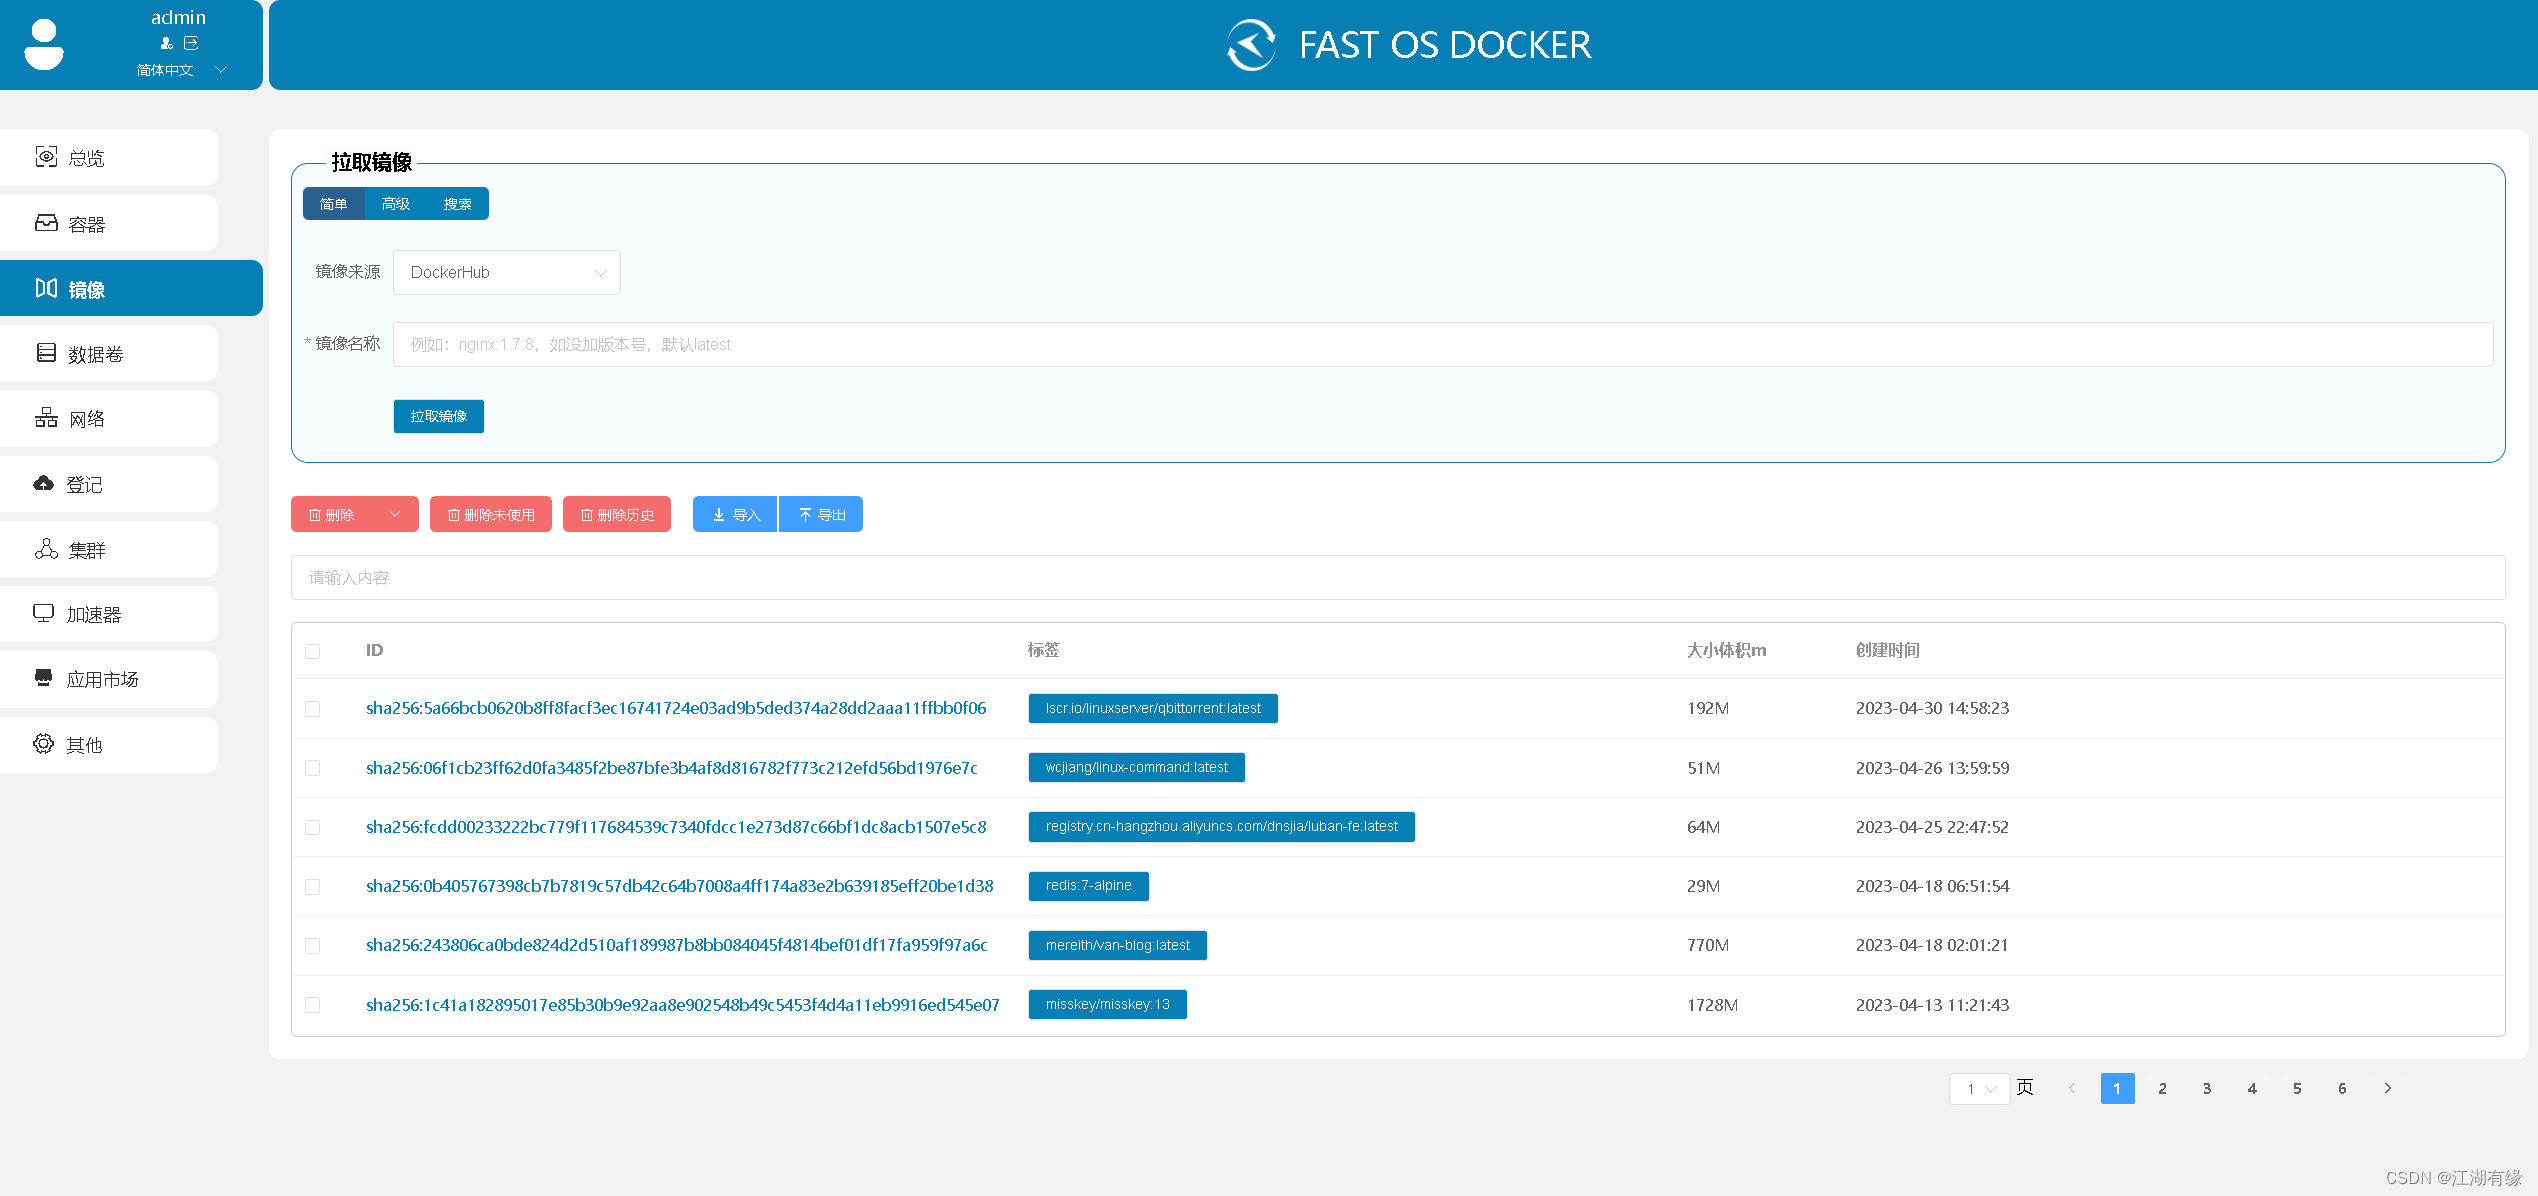Switch to the 简单 pull tab
Screen dimensions: 2538x1196
tap(334, 204)
